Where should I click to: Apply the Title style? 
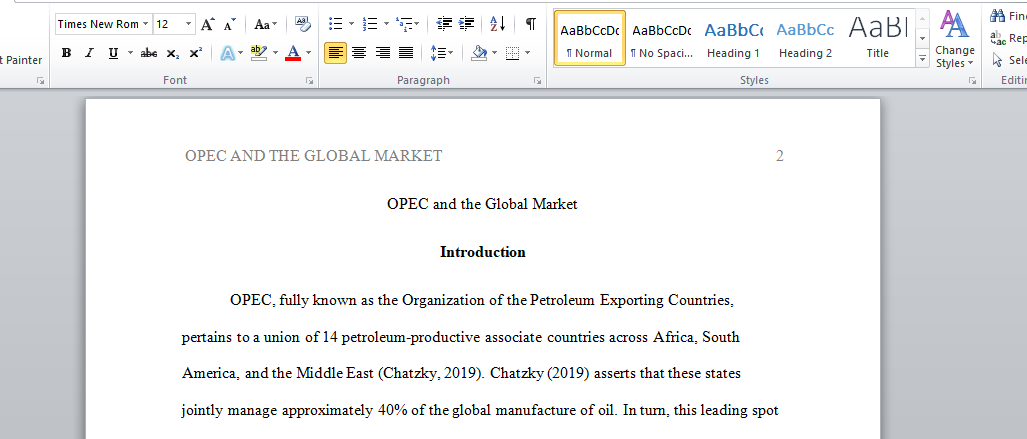878,39
